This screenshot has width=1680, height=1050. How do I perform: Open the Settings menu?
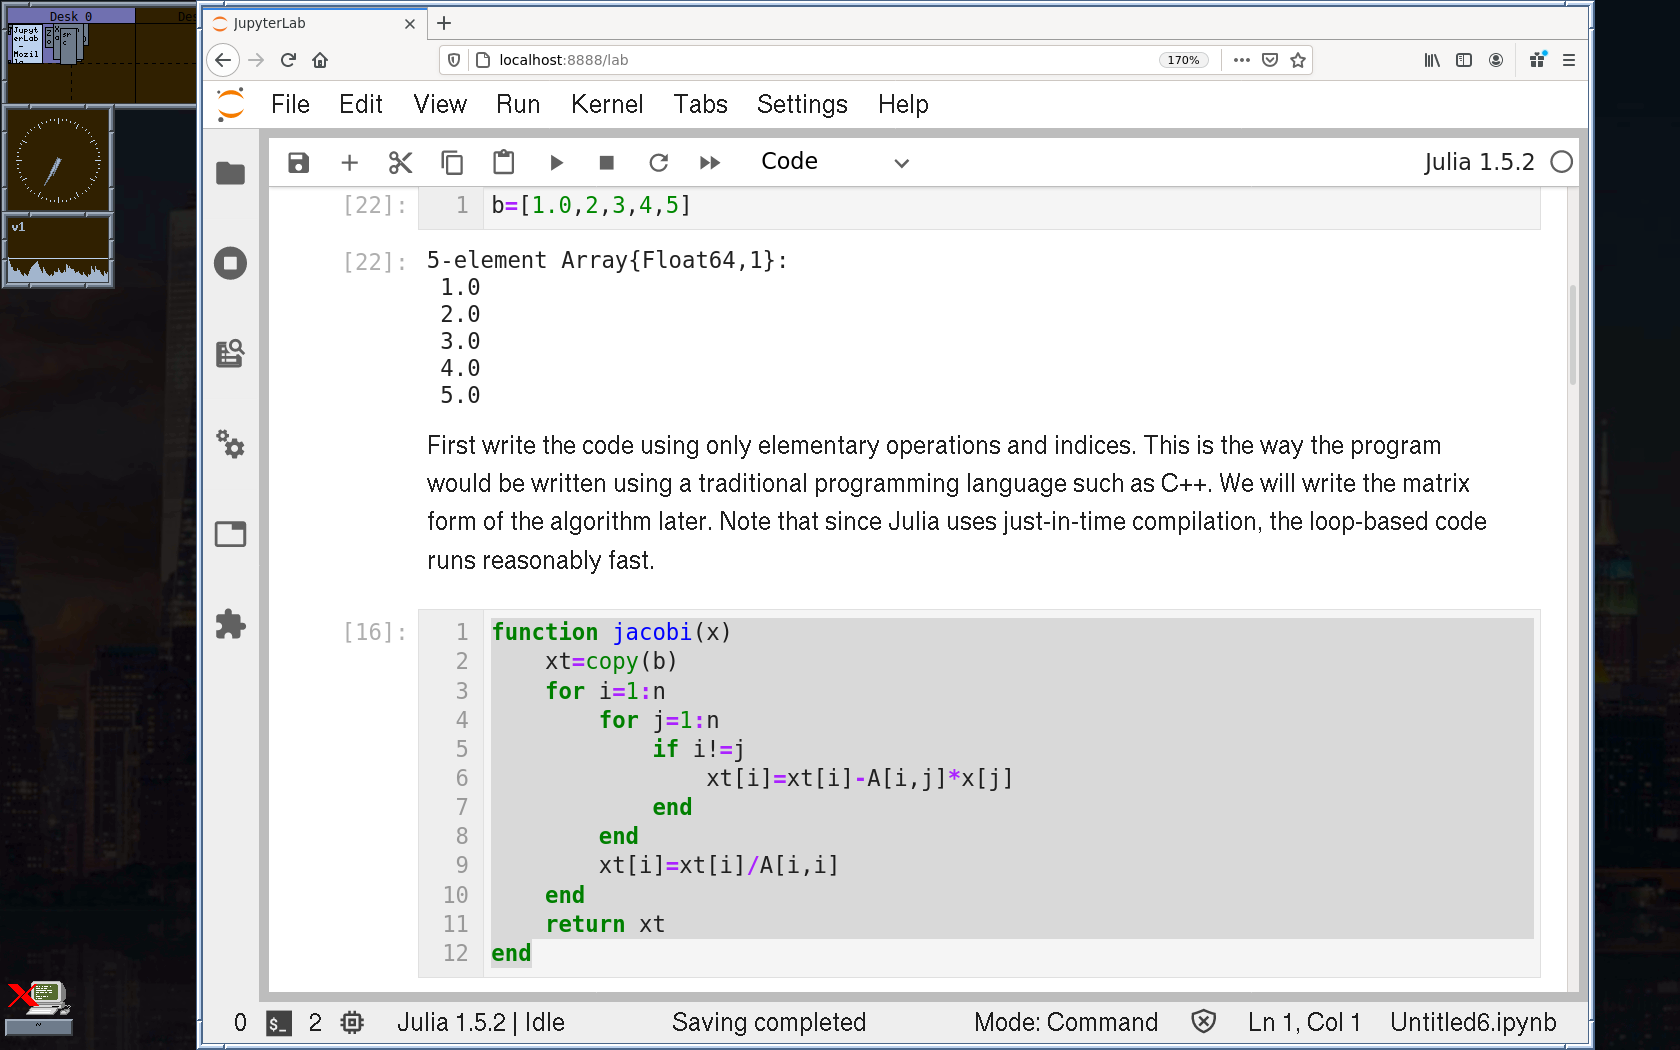click(801, 104)
